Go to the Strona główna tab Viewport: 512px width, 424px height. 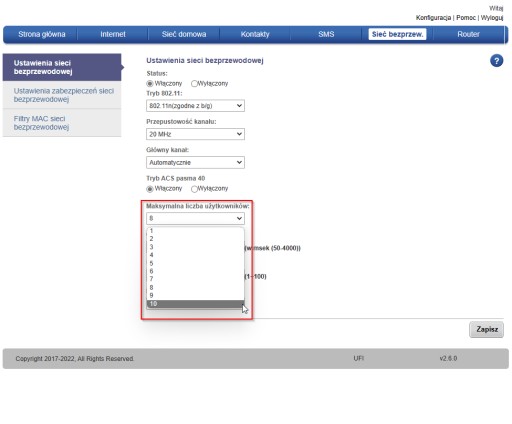[x=42, y=34]
